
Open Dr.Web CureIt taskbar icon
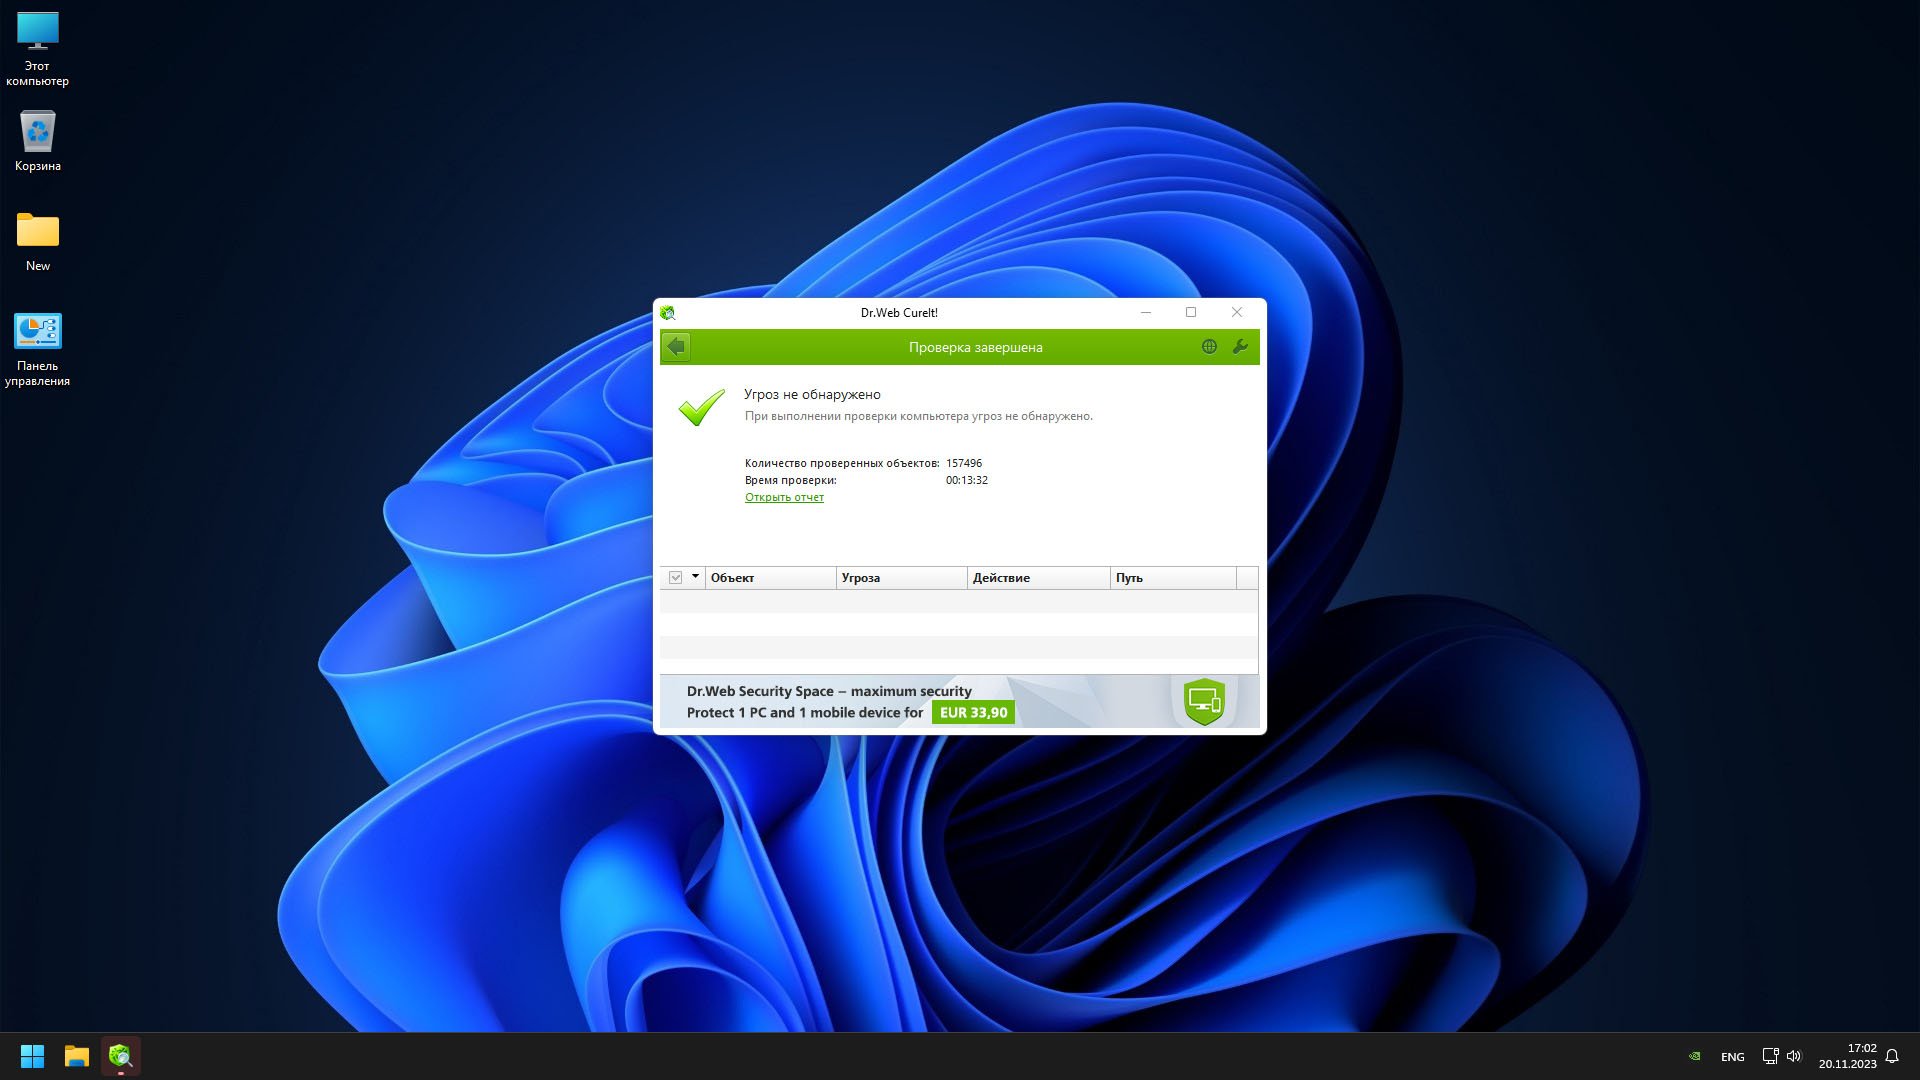tap(121, 1056)
